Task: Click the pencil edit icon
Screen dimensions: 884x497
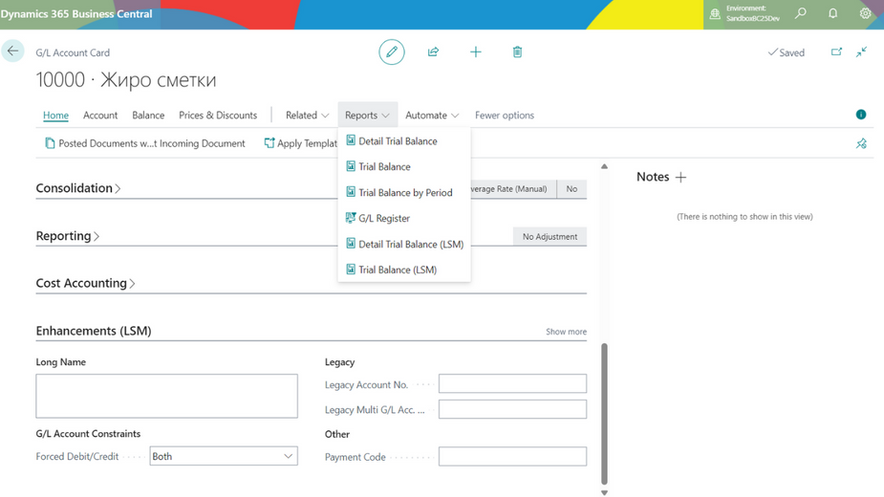Action: coord(391,52)
